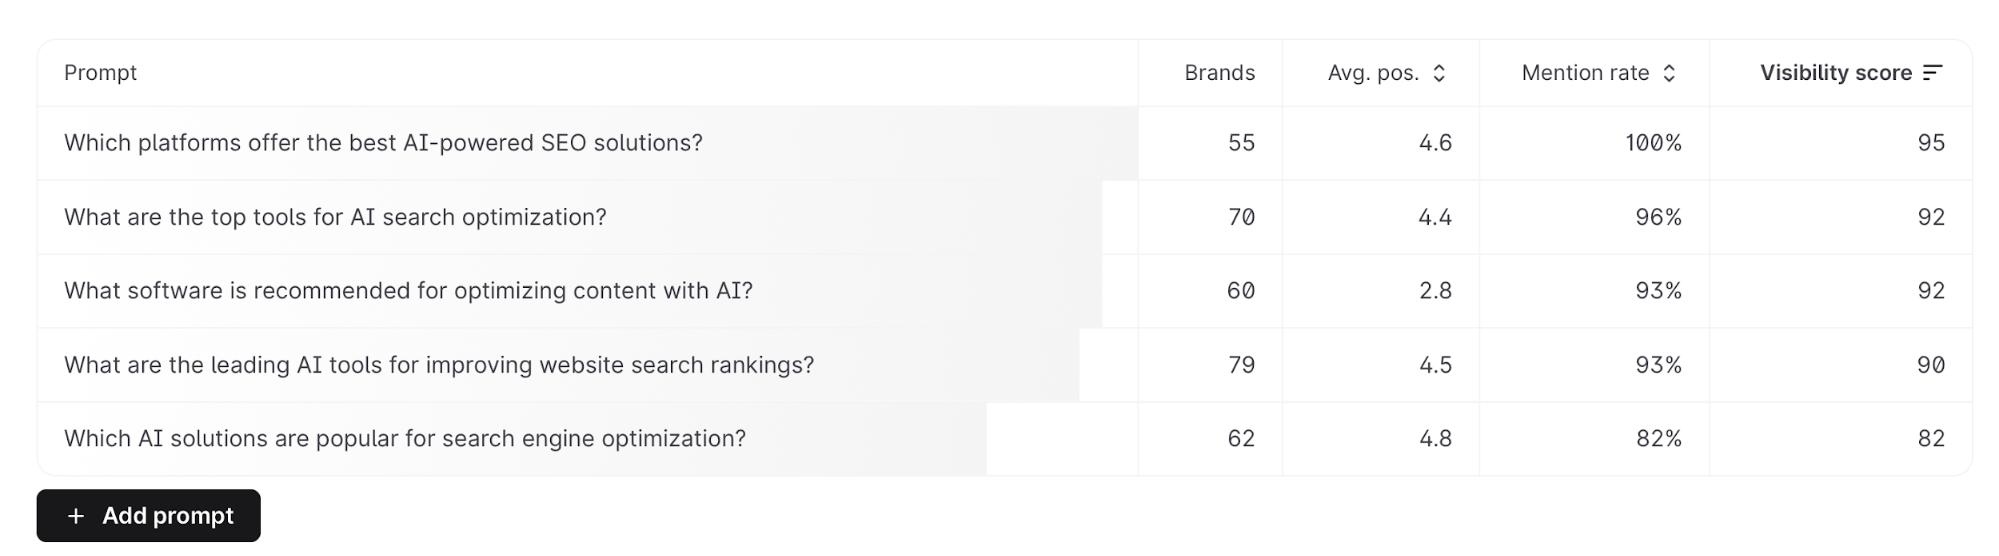Click visibility score 82 in last row
Image resolution: width=1999 pixels, height=556 pixels.
click(x=1930, y=439)
